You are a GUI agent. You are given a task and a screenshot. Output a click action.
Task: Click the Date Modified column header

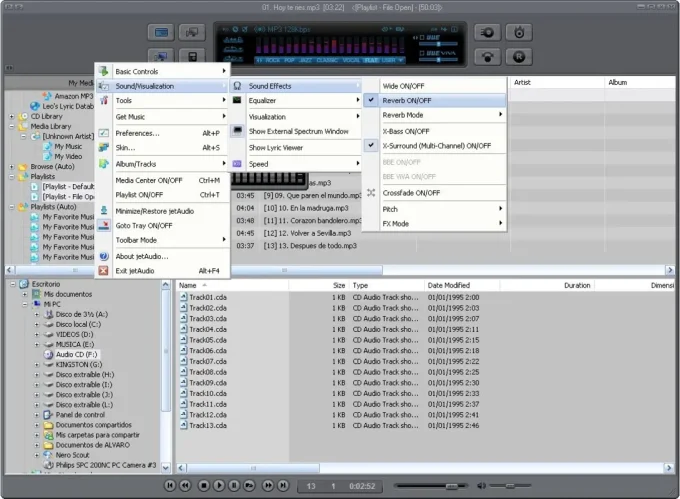(448, 285)
